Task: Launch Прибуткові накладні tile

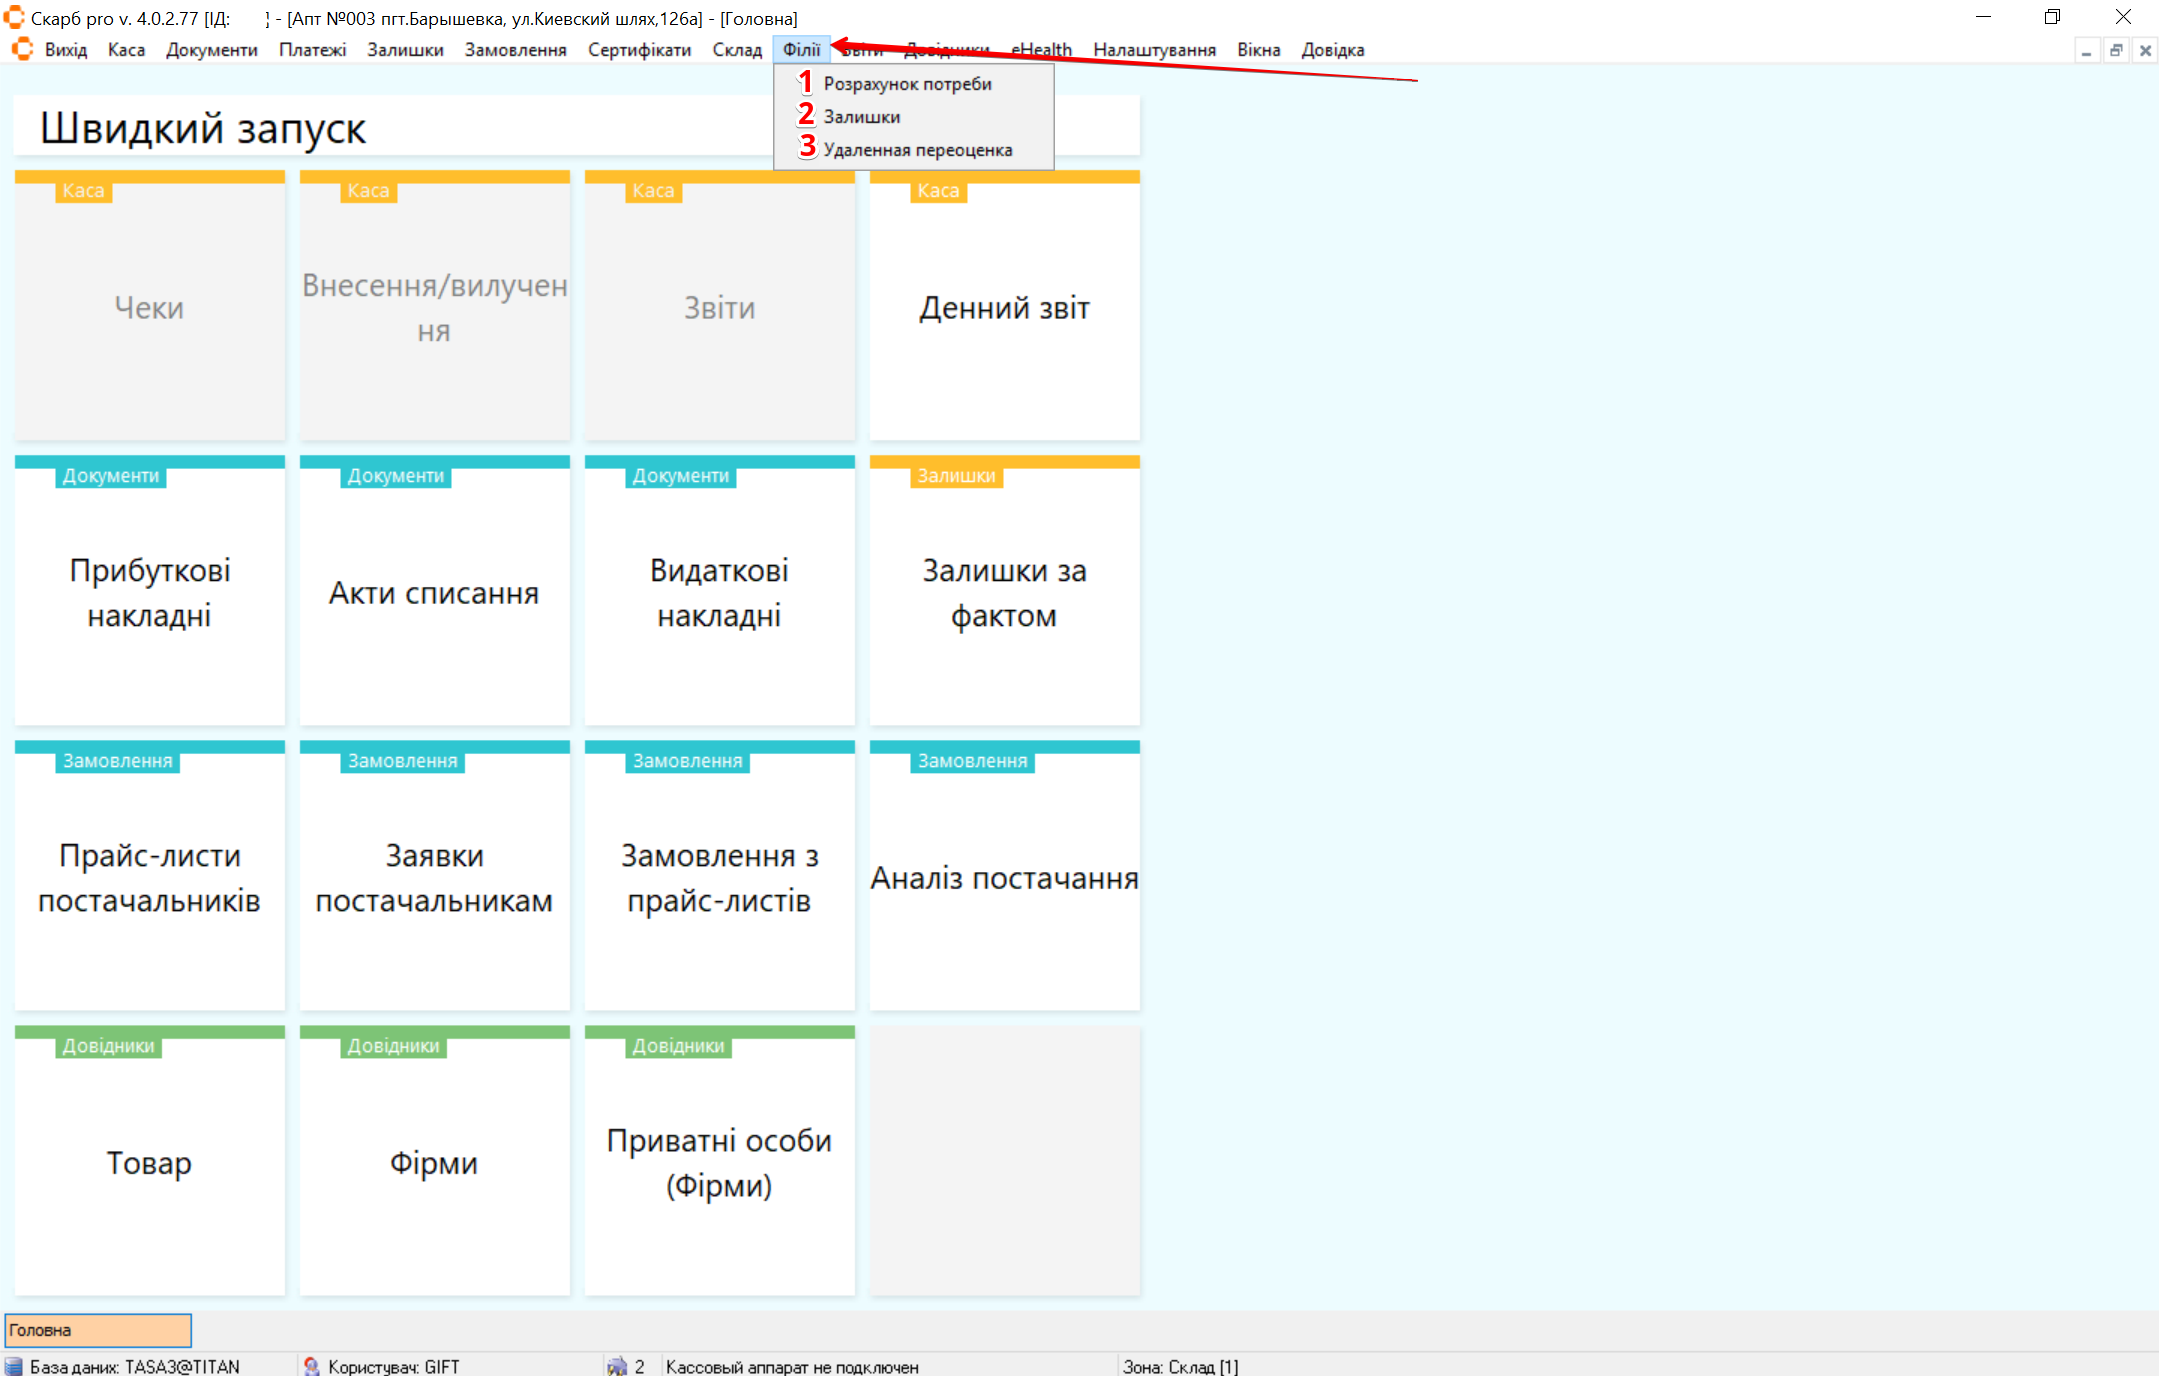Action: point(150,592)
